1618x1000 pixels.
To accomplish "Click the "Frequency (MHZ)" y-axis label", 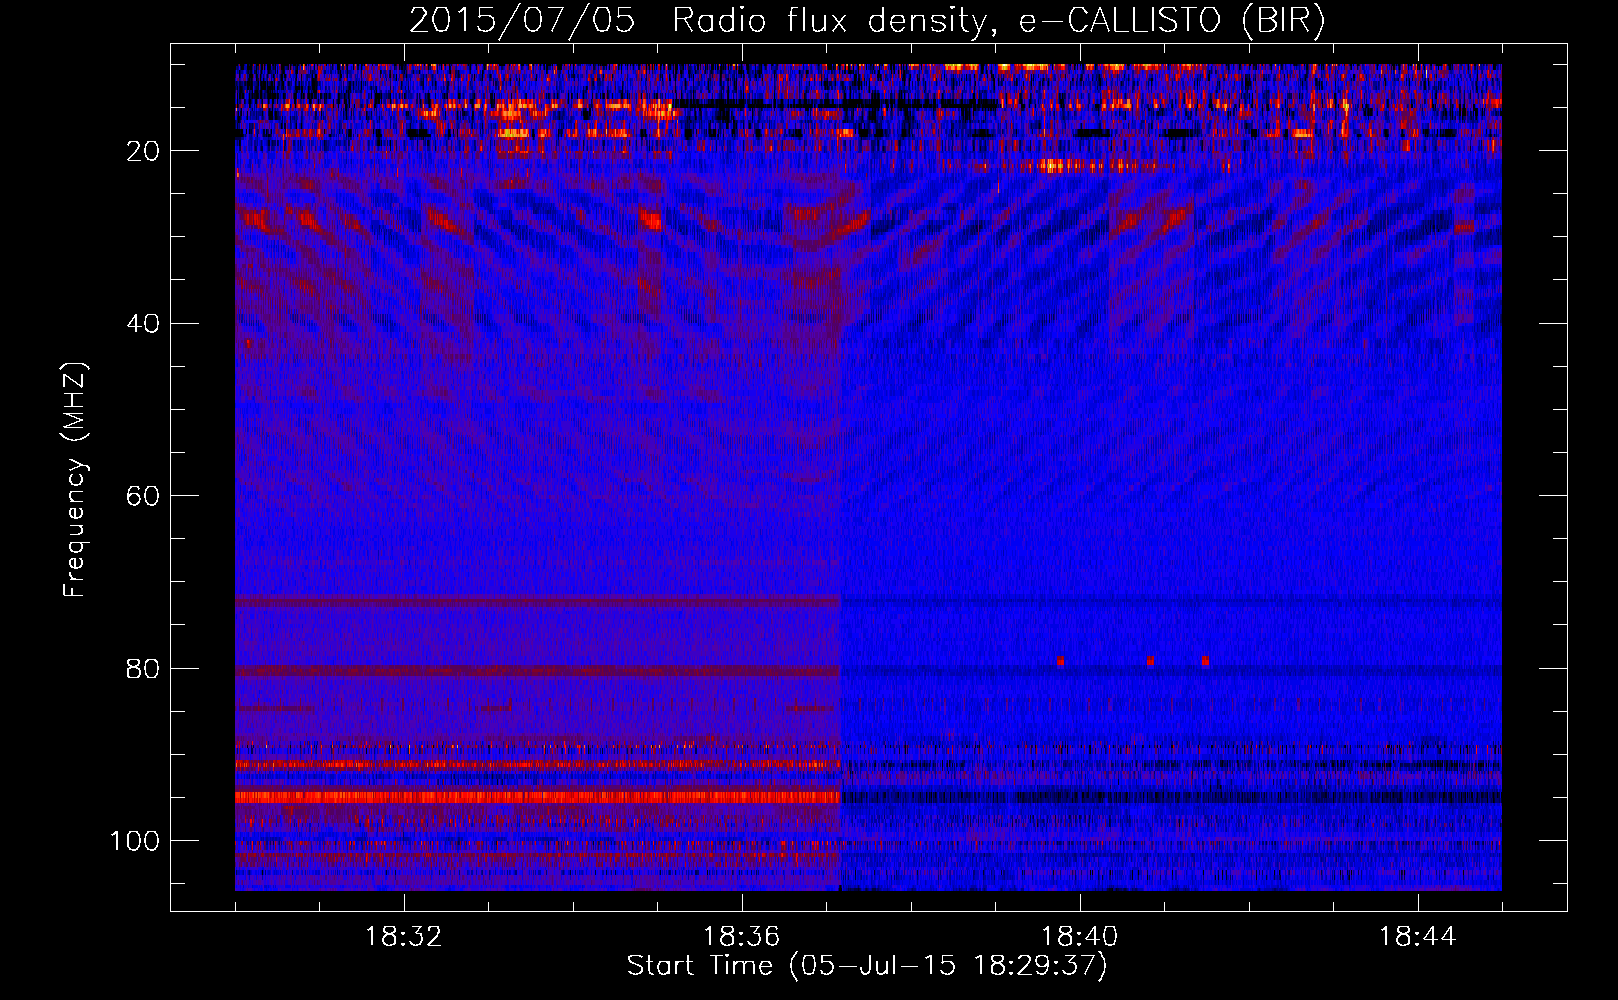I will point(75,480).
